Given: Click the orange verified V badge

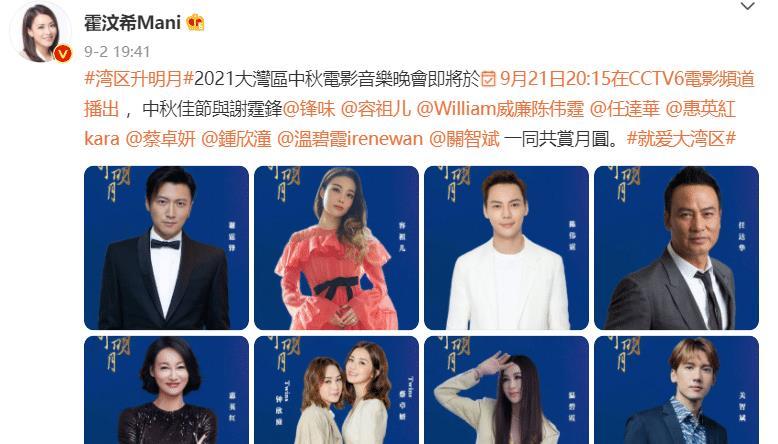Looking at the screenshot, I should pos(63,53).
